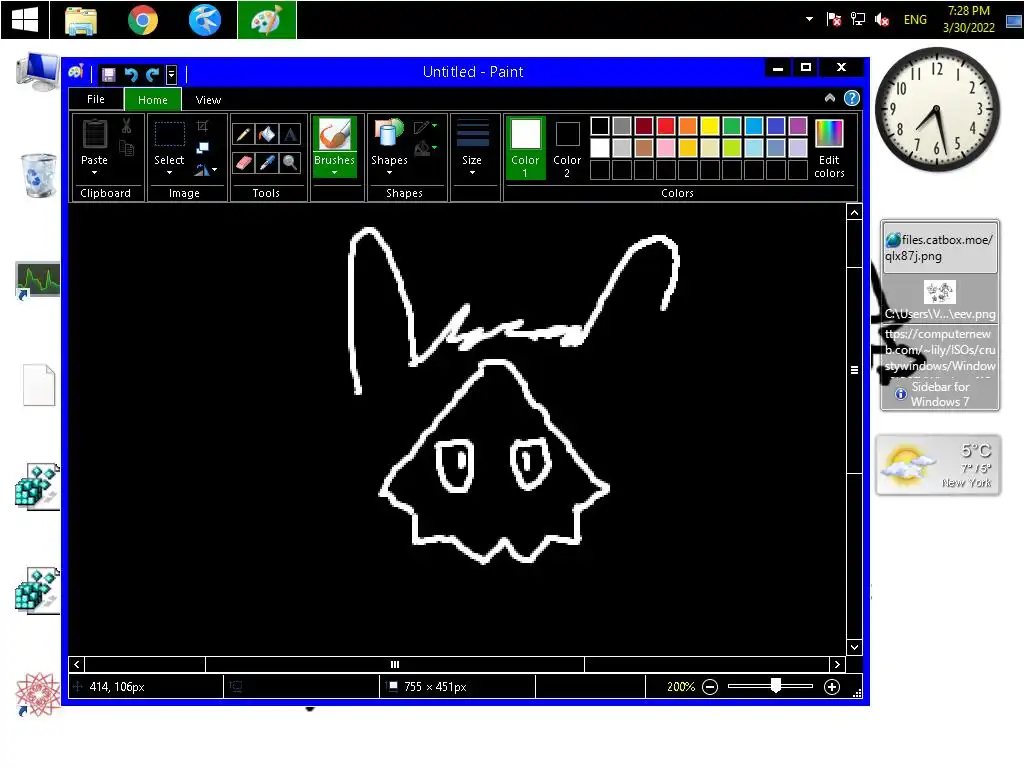This screenshot has height=768, width=1024.
Task: Open the Sidebar for Windows 7 gadget entry
Action: (x=940, y=394)
